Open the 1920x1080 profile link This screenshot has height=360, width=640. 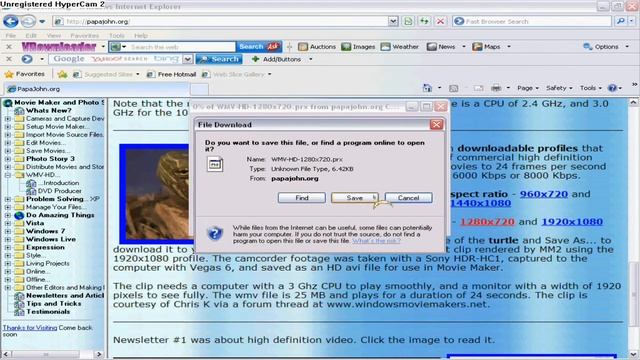click(x=572, y=222)
